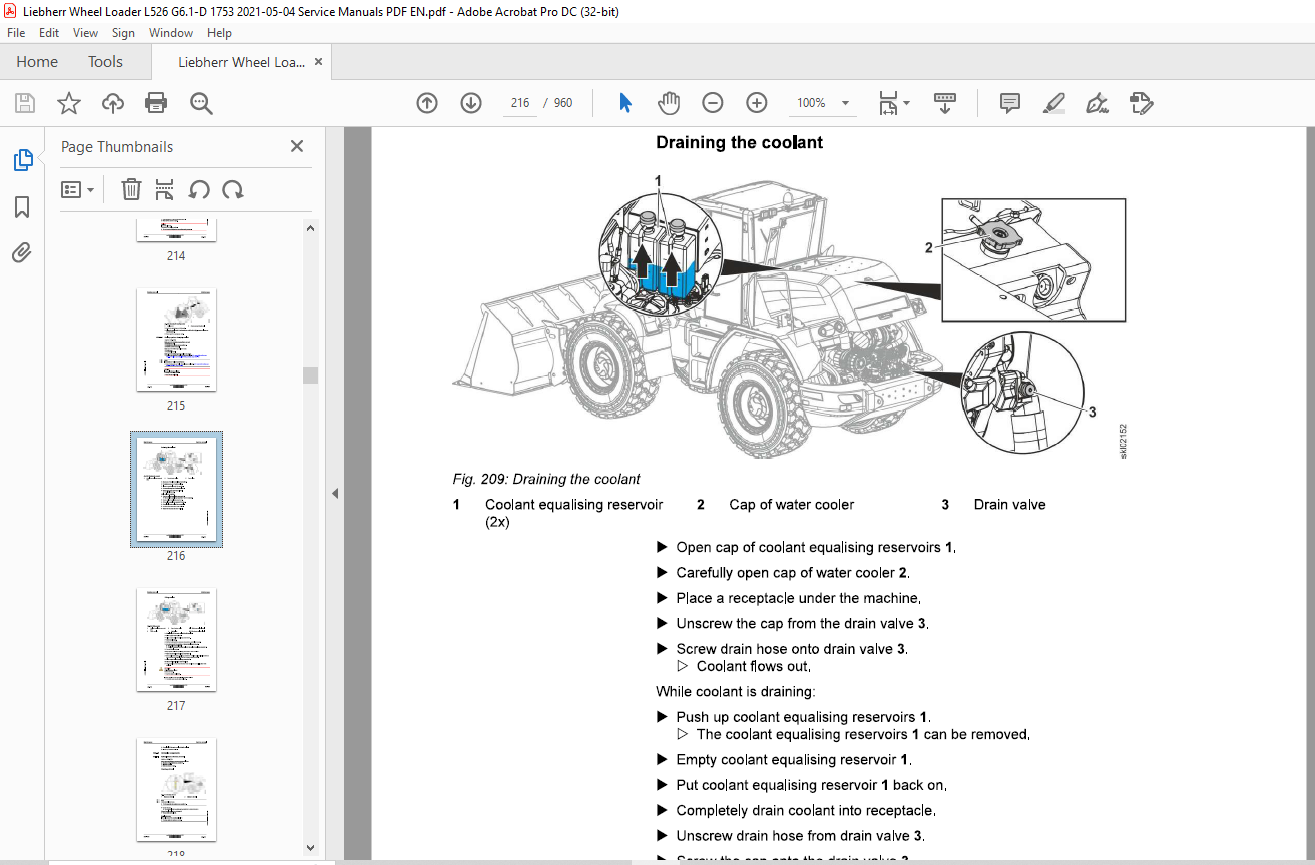Click the 'Drain valve' legend text
Image resolution: width=1315 pixels, height=865 pixels.
1009,505
